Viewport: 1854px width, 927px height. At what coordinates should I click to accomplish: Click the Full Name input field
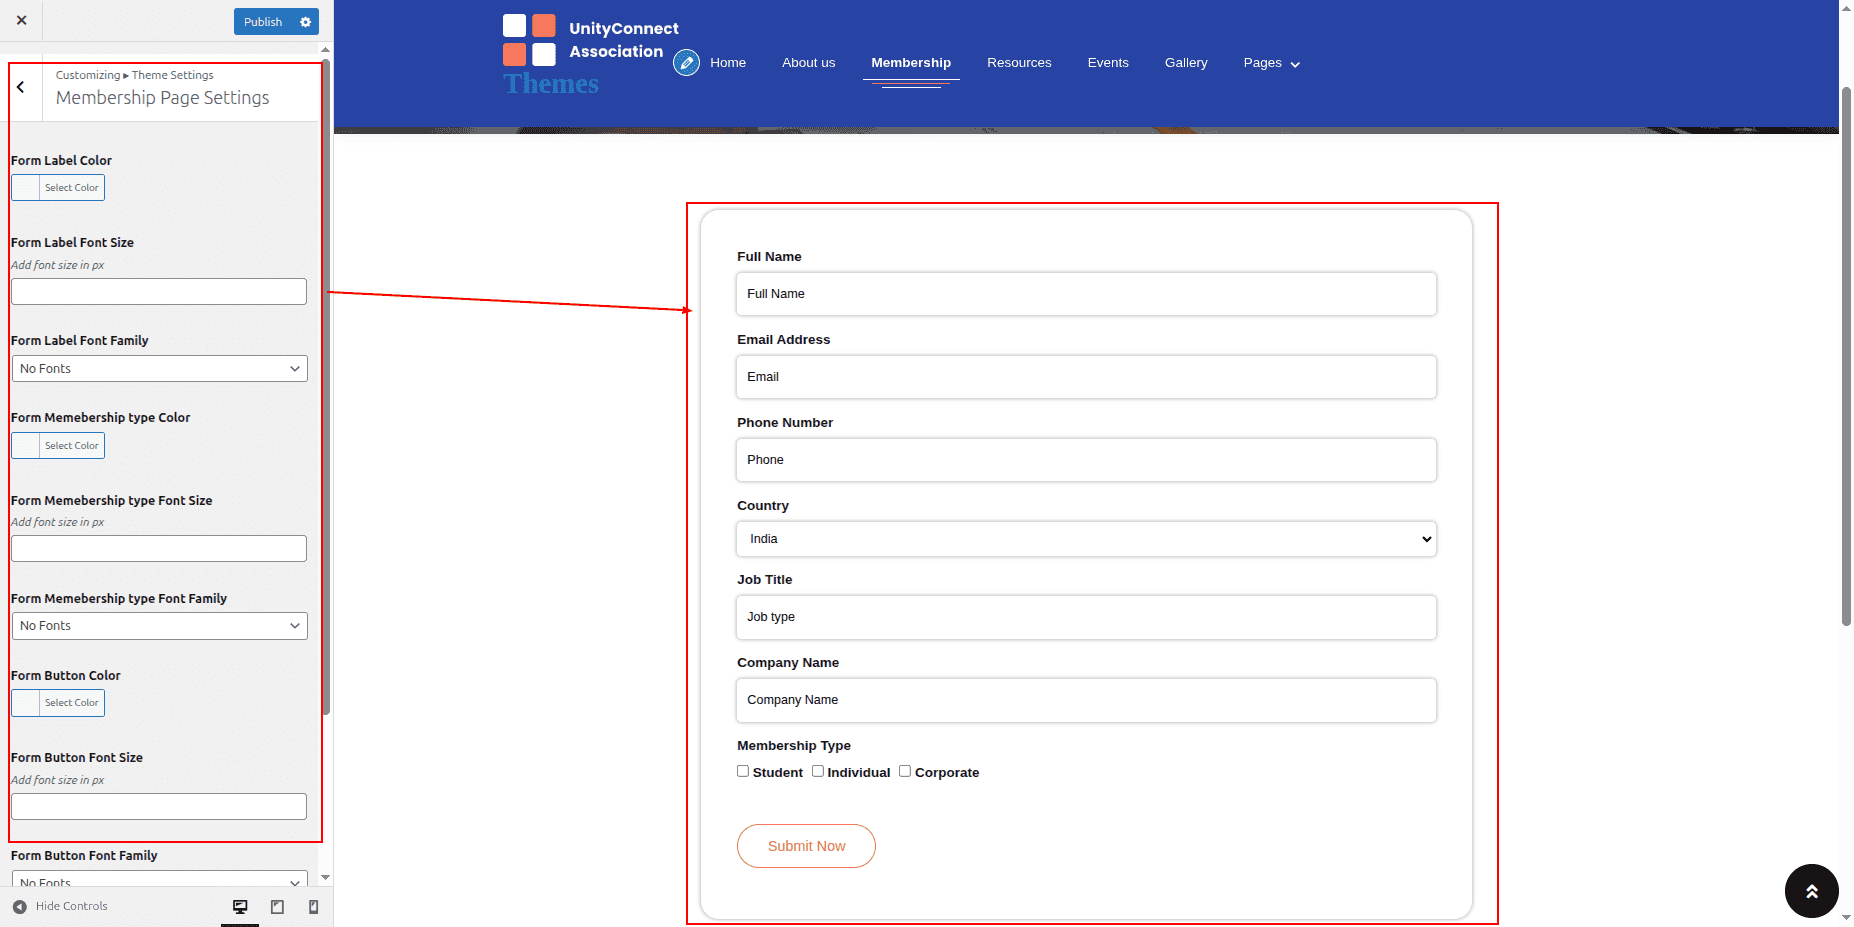click(x=1086, y=294)
